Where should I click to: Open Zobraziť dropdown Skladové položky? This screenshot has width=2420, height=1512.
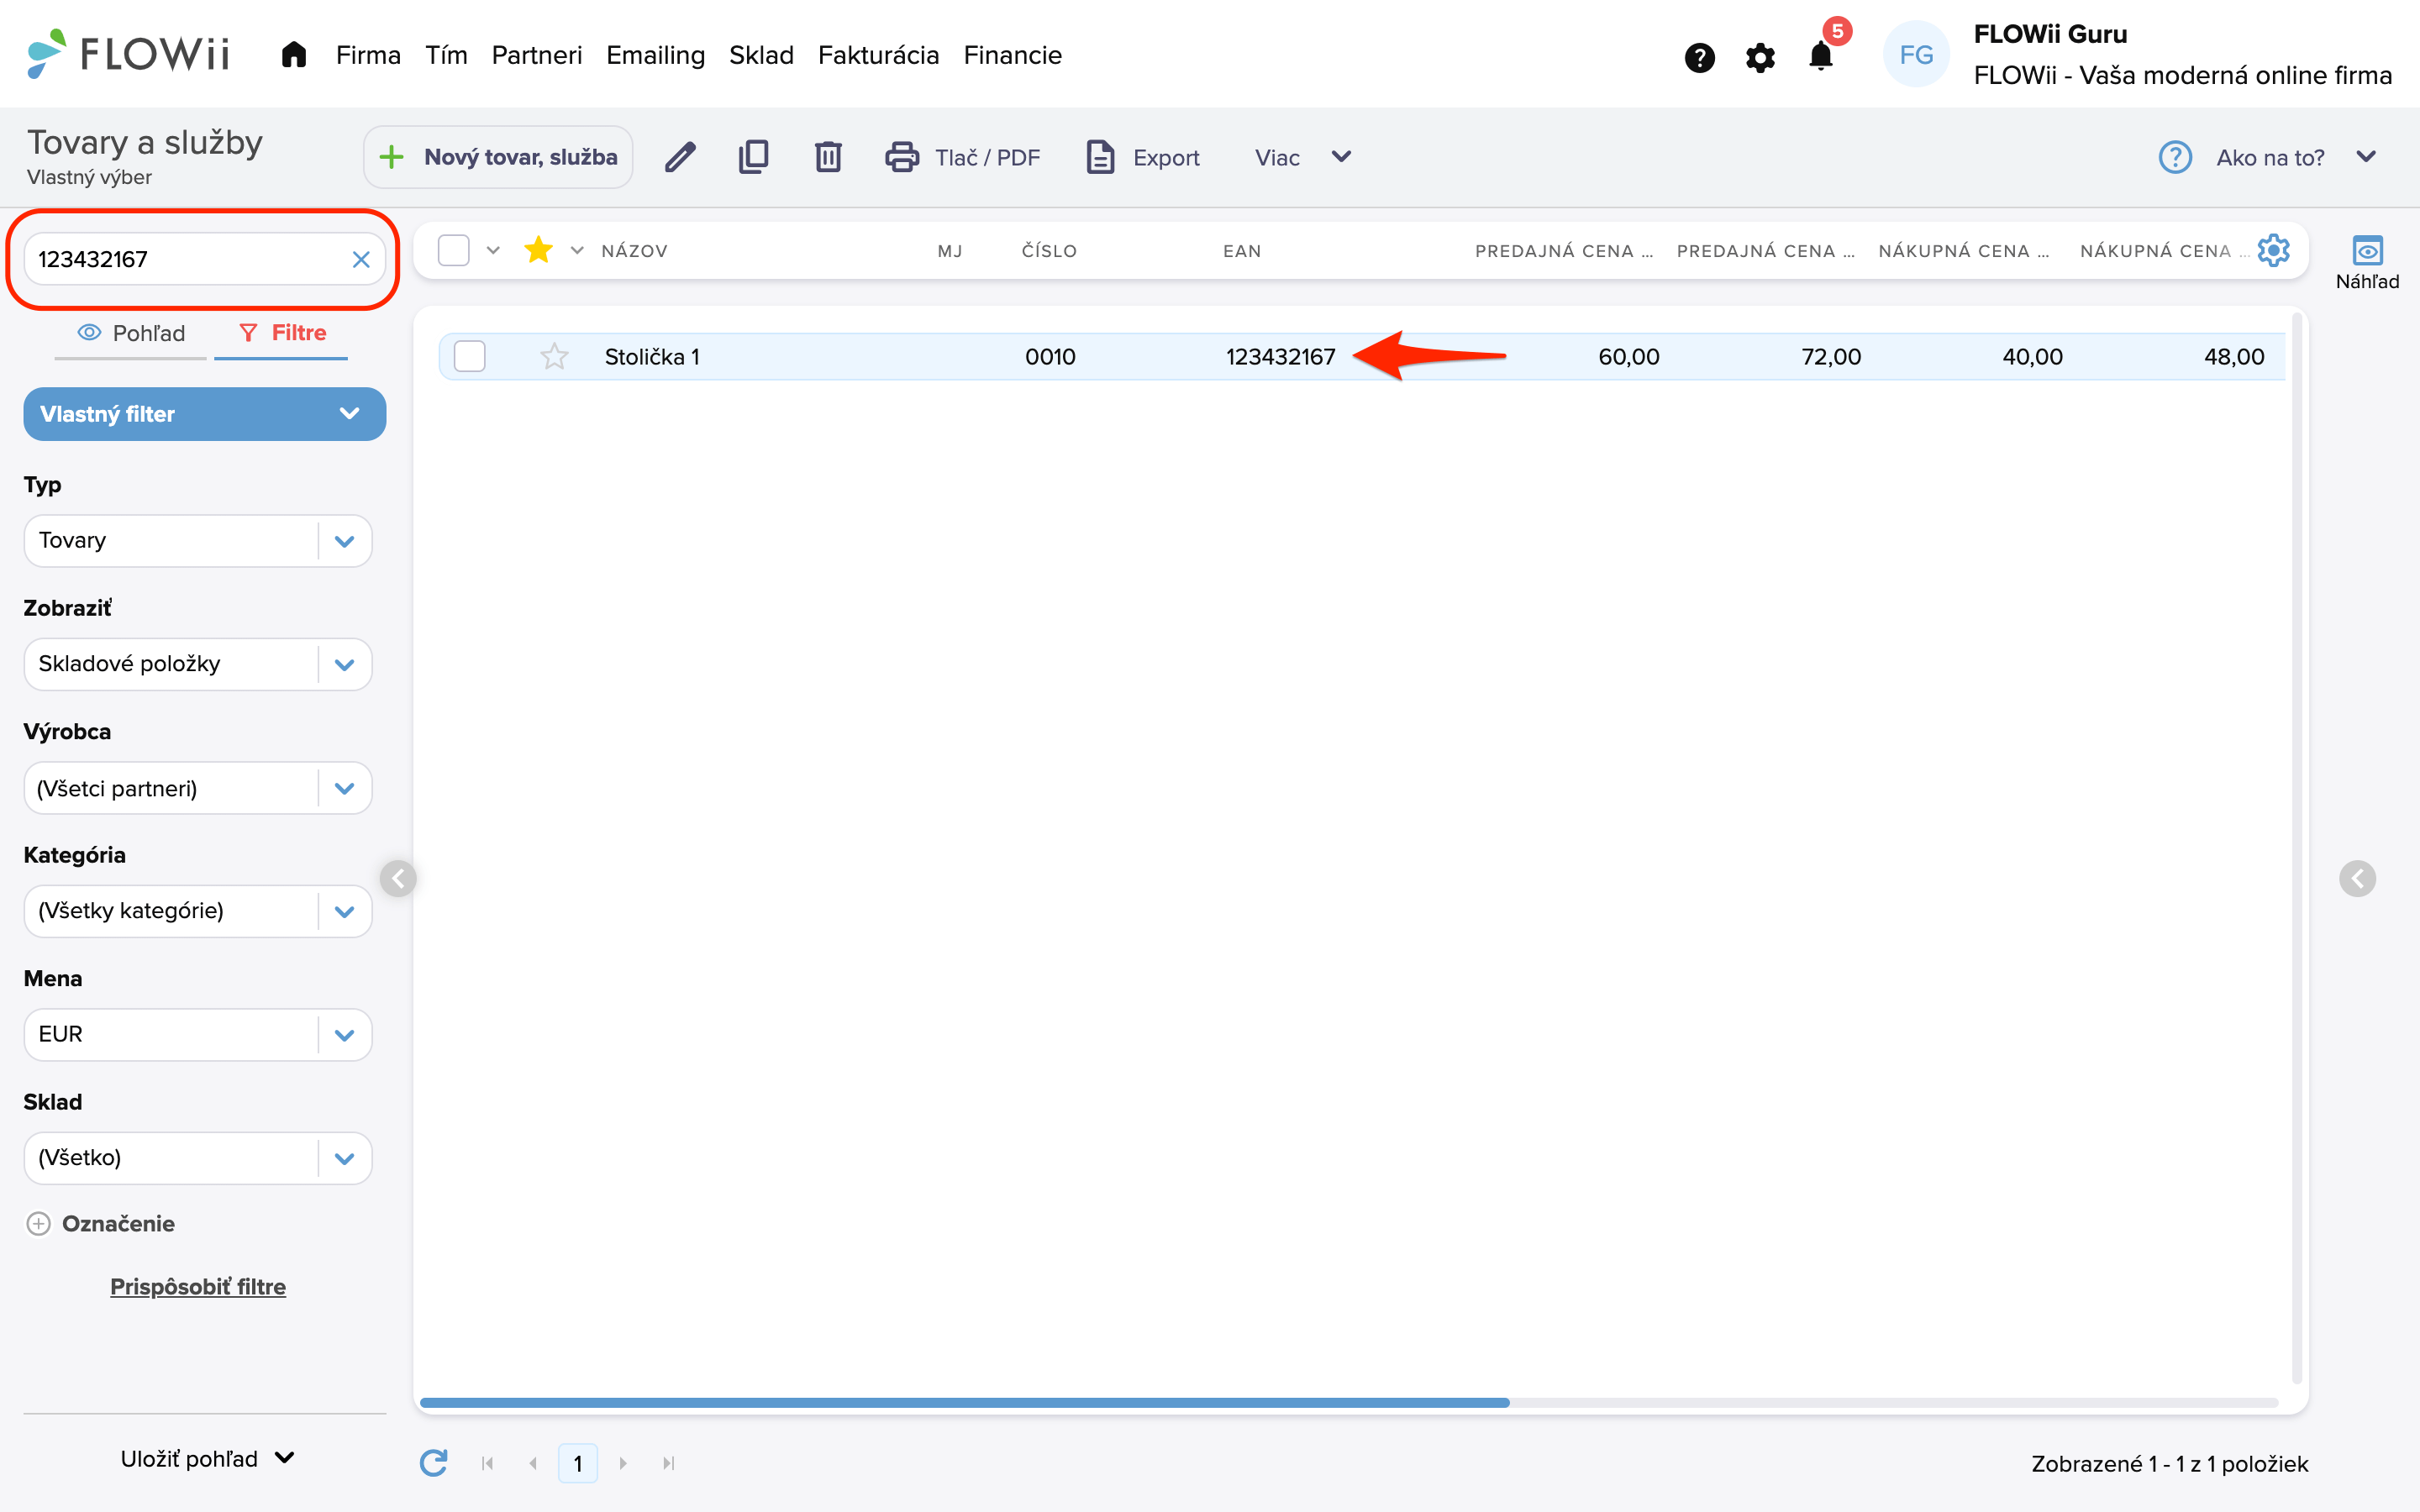[198, 664]
